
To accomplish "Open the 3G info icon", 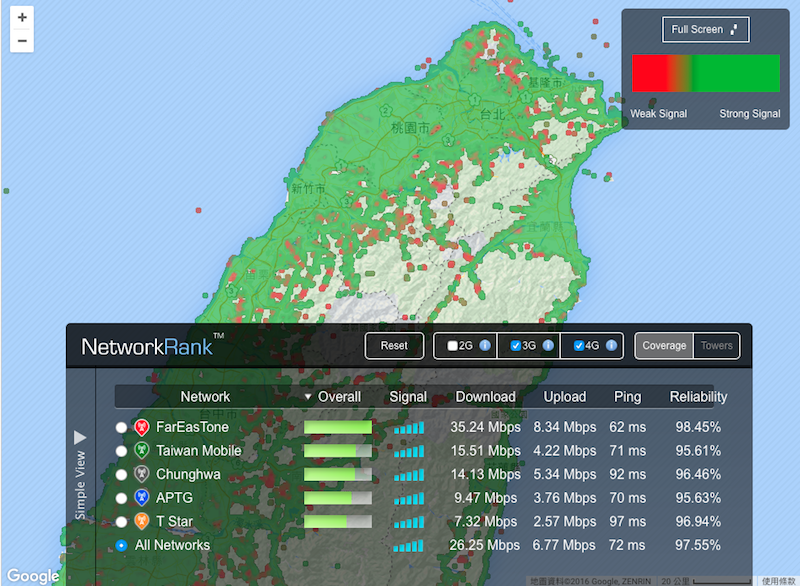I will pos(548,345).
